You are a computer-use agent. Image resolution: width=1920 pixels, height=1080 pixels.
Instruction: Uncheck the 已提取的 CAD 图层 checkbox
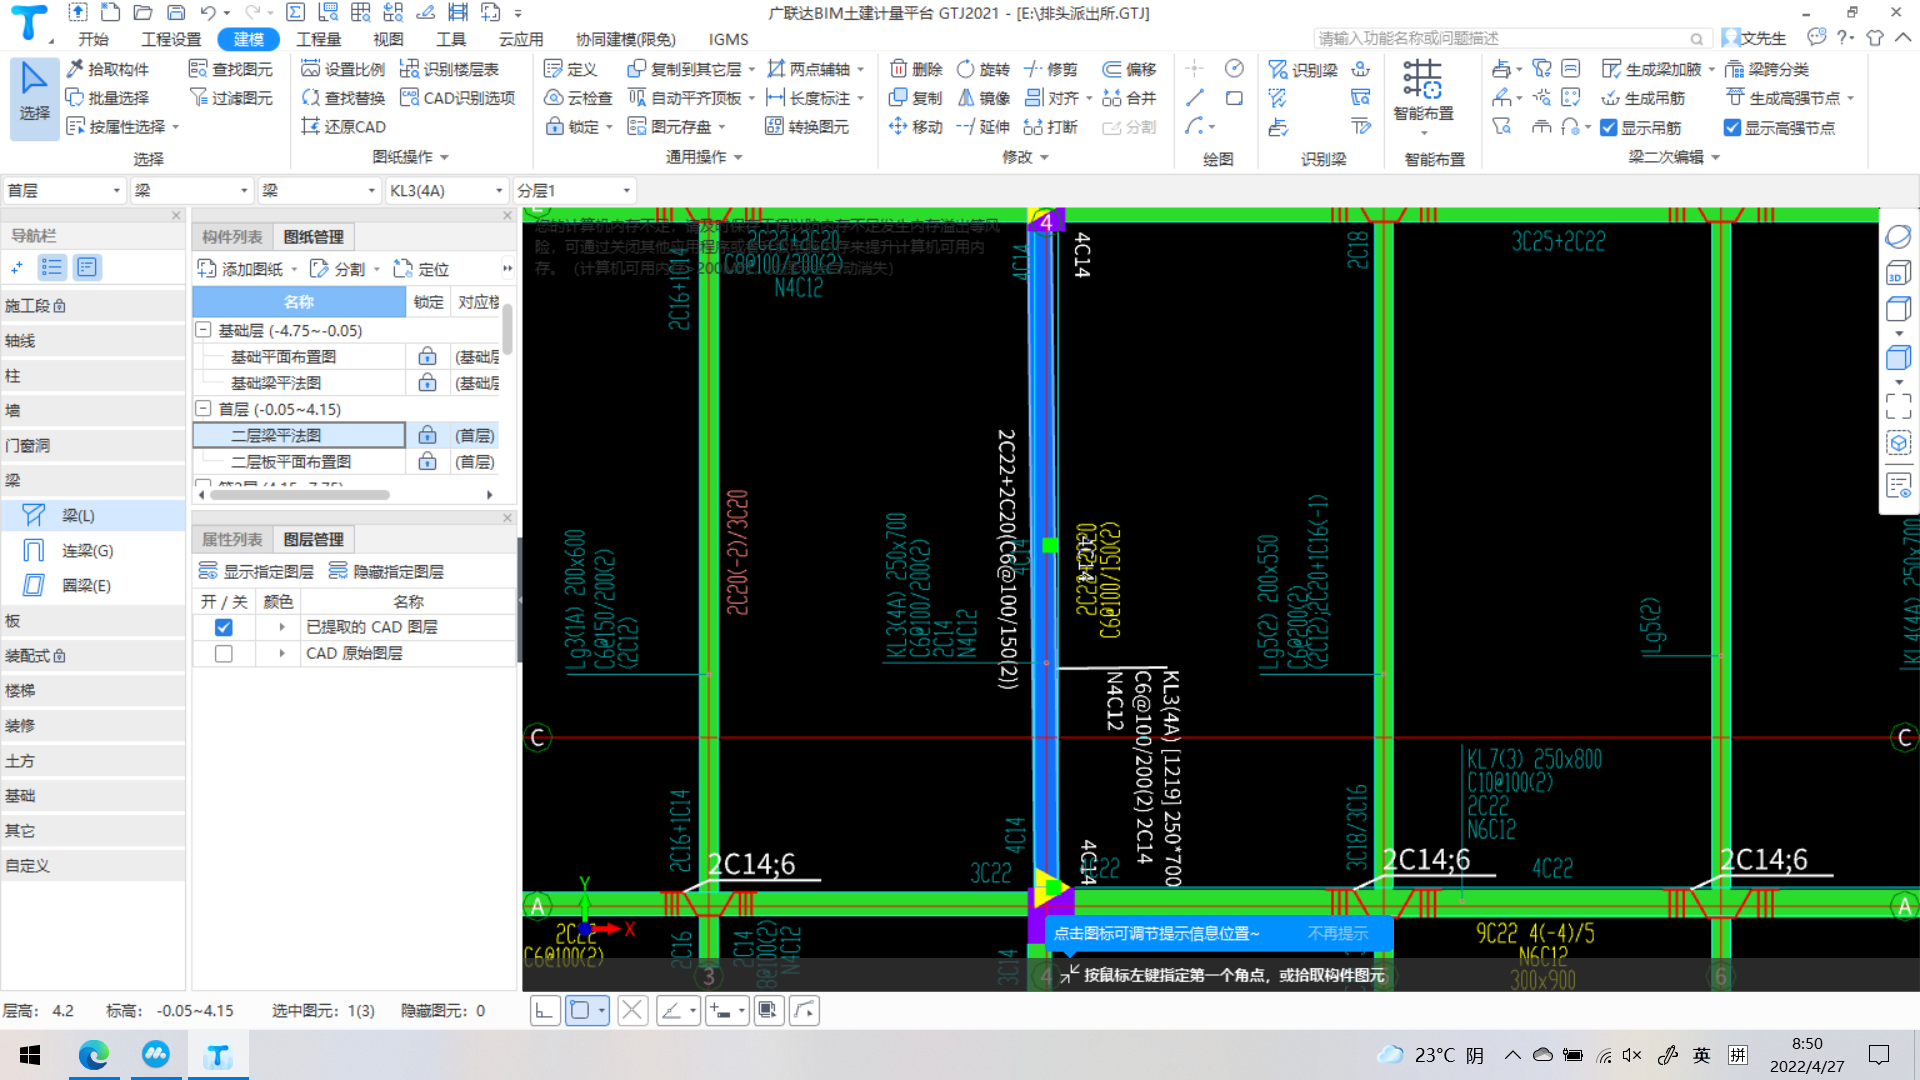pos(224,627)
